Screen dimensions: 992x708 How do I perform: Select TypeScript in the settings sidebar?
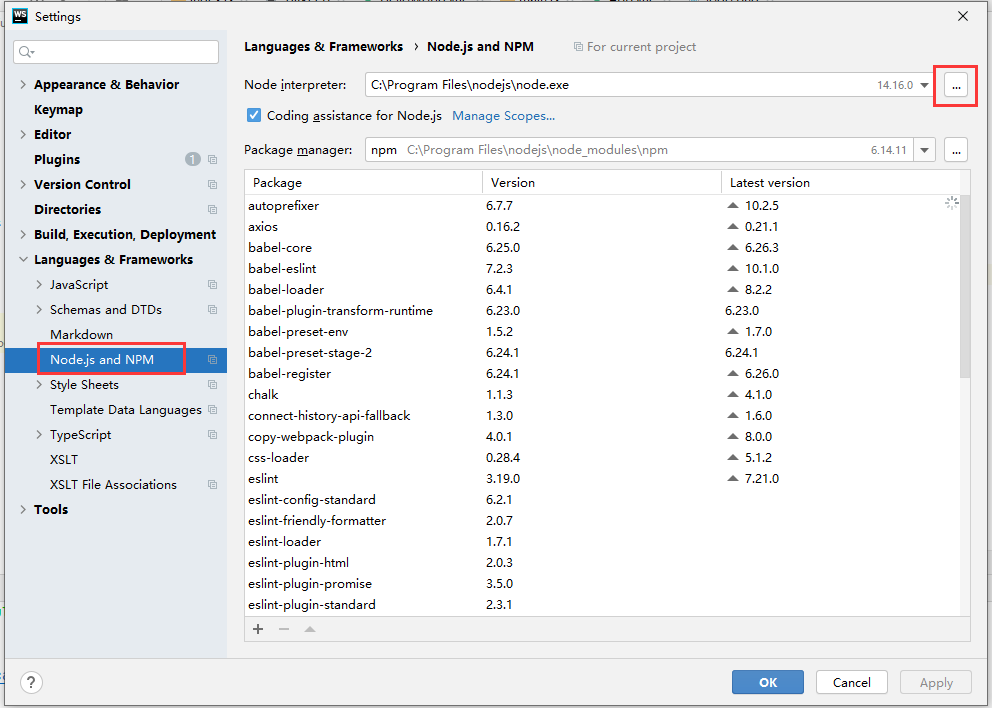(79, 434)
